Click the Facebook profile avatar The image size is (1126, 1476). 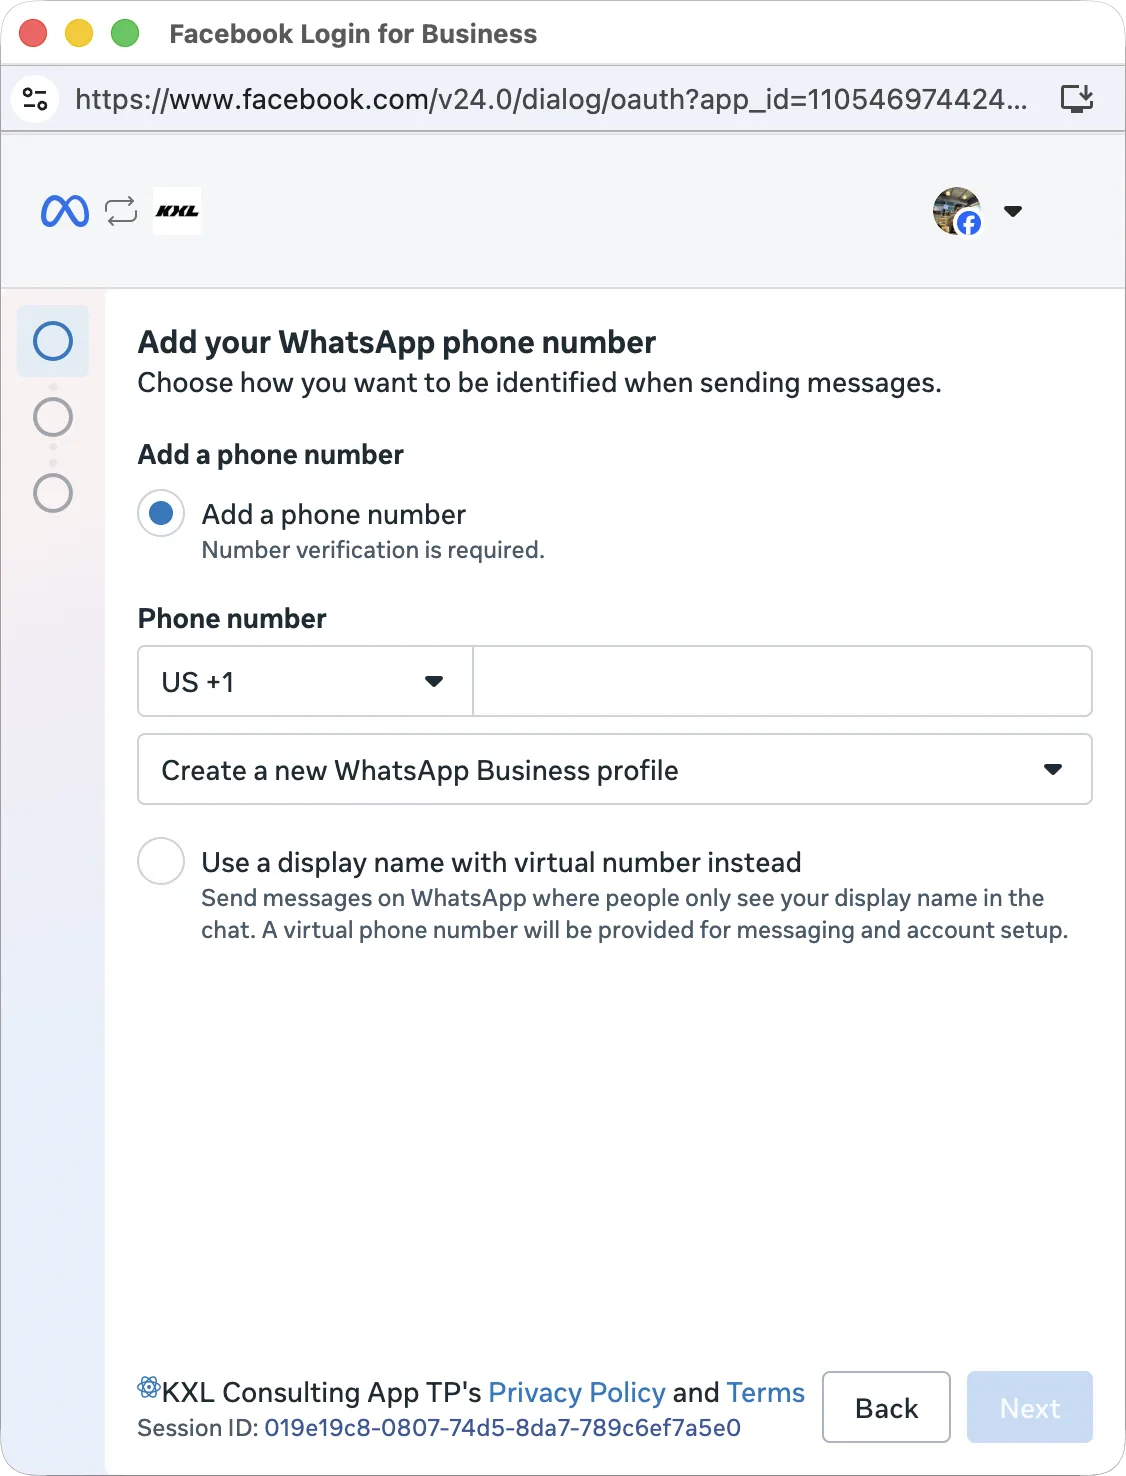958,211
